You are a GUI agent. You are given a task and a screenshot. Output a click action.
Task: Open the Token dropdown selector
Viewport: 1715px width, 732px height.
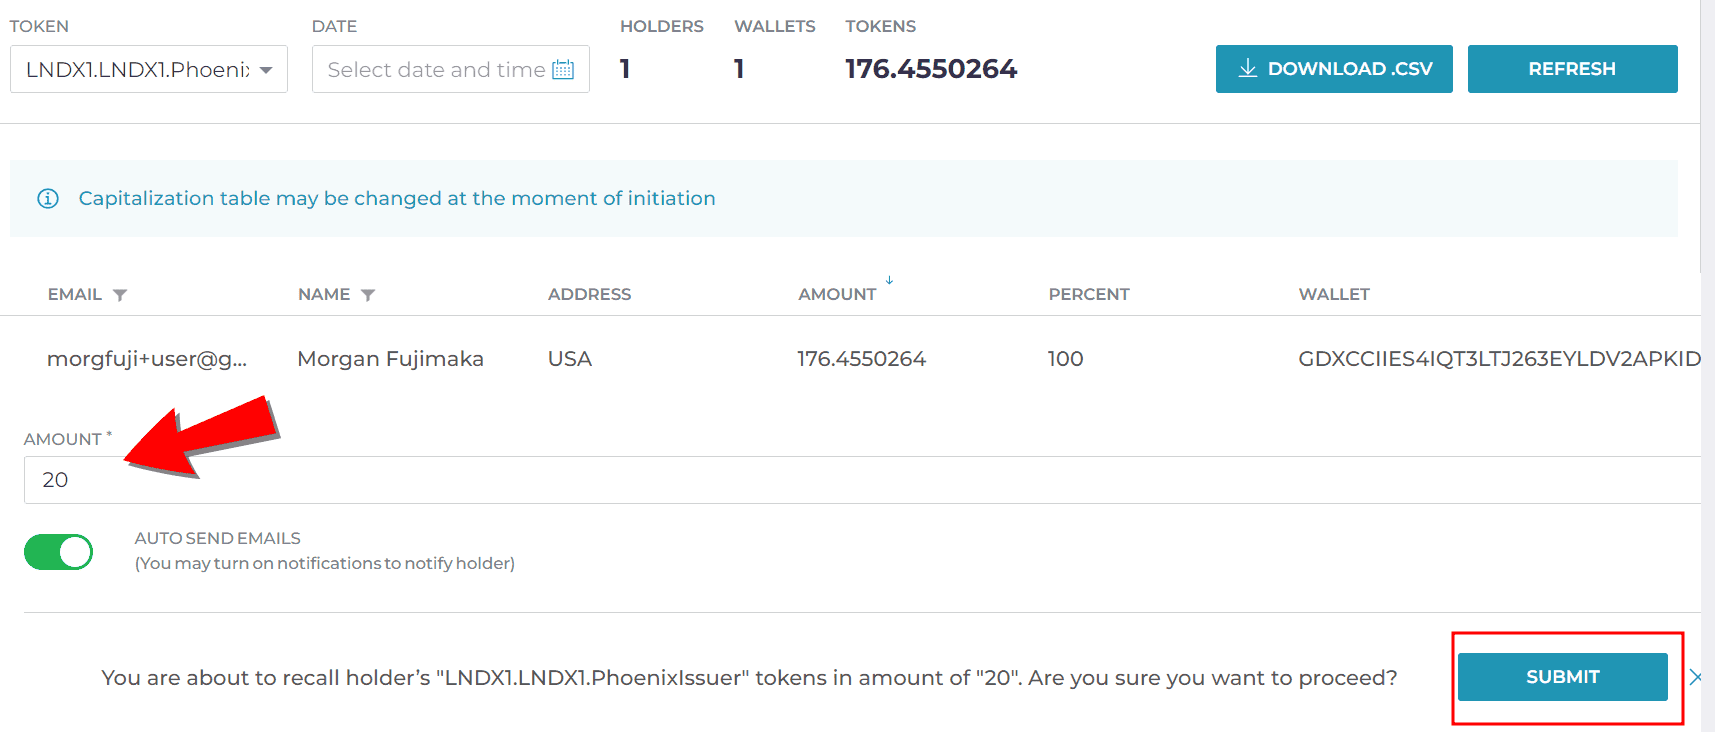point(149,69)
